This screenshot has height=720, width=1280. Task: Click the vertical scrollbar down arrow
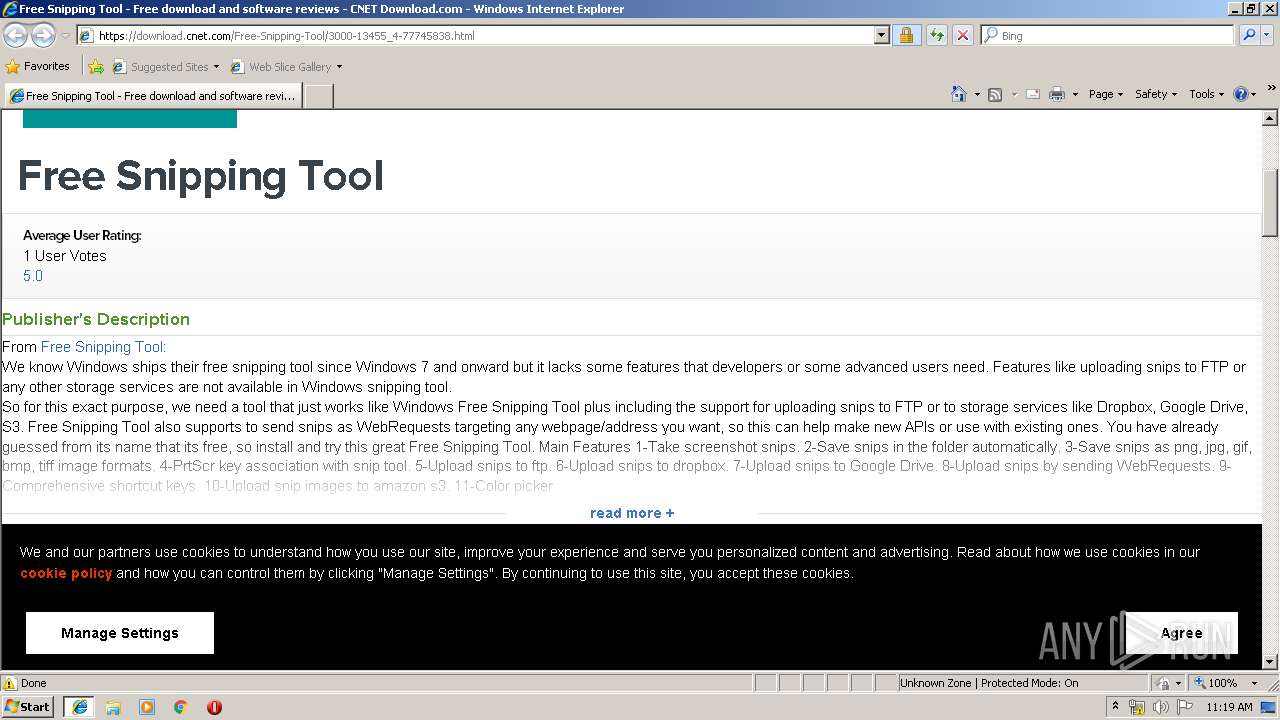coord(1270,661)
